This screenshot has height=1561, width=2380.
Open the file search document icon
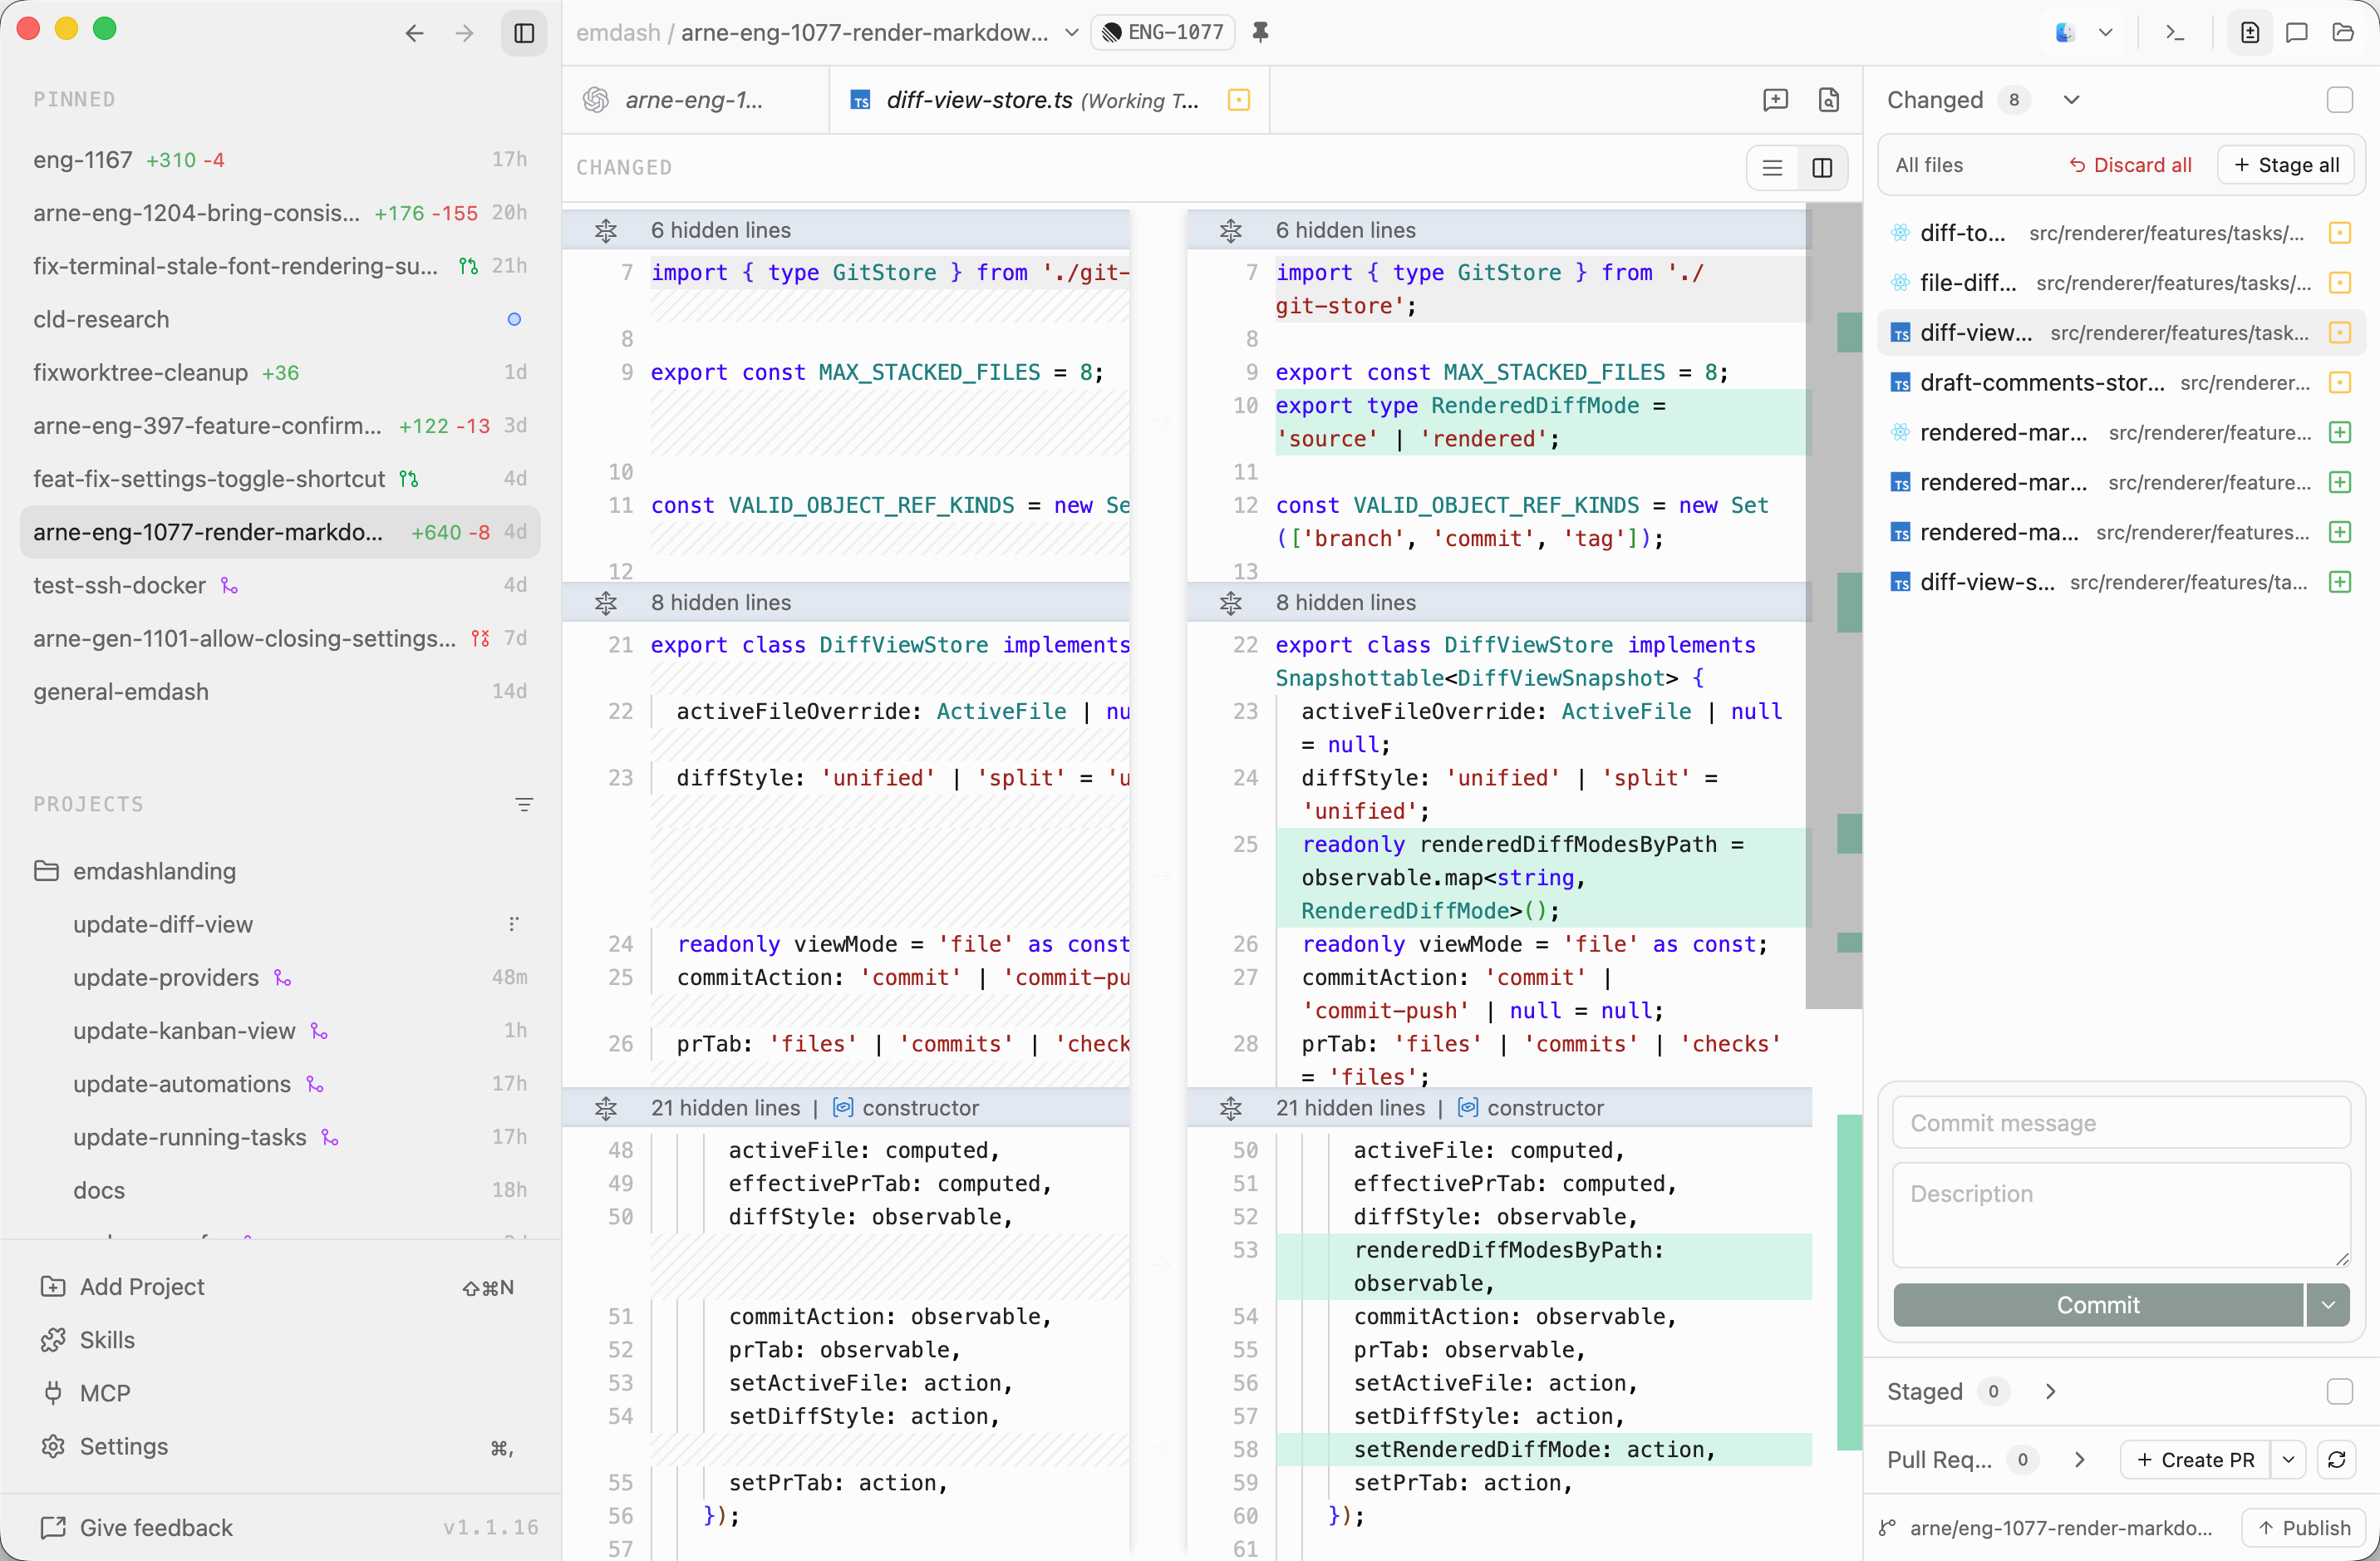pos(1829,100)
